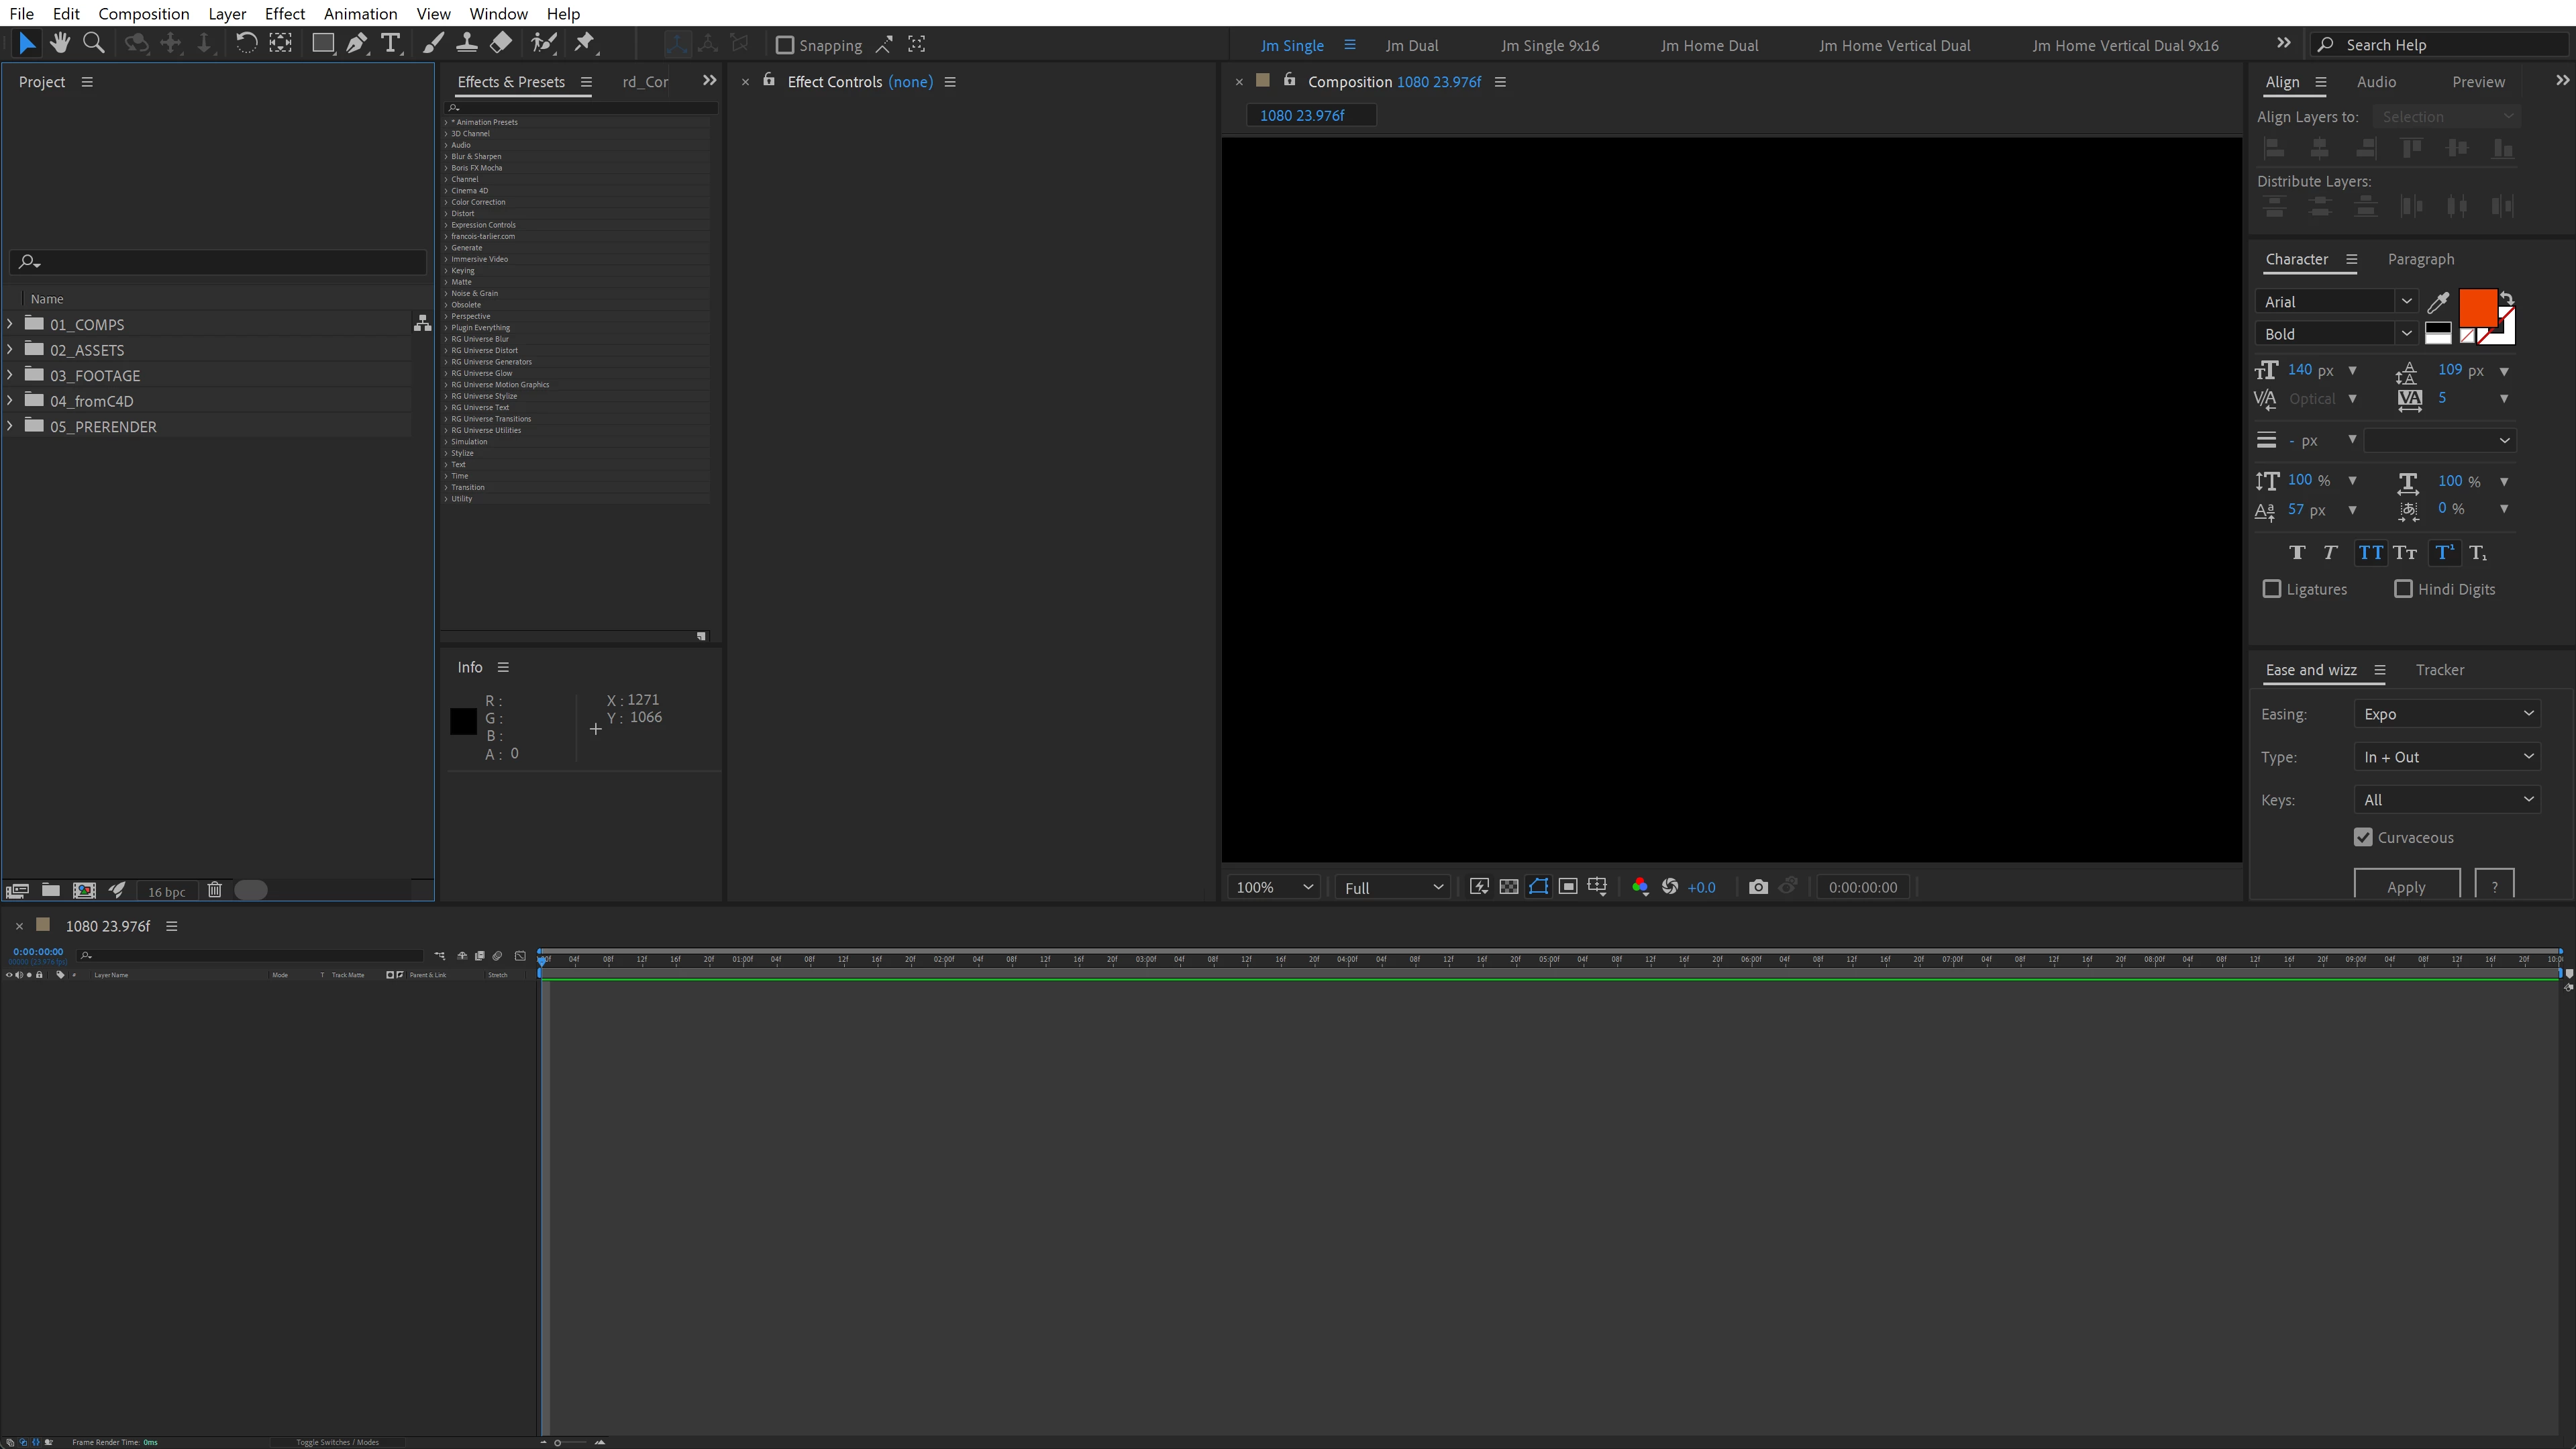Enable the Snapping checkbox

pos(785,45)
